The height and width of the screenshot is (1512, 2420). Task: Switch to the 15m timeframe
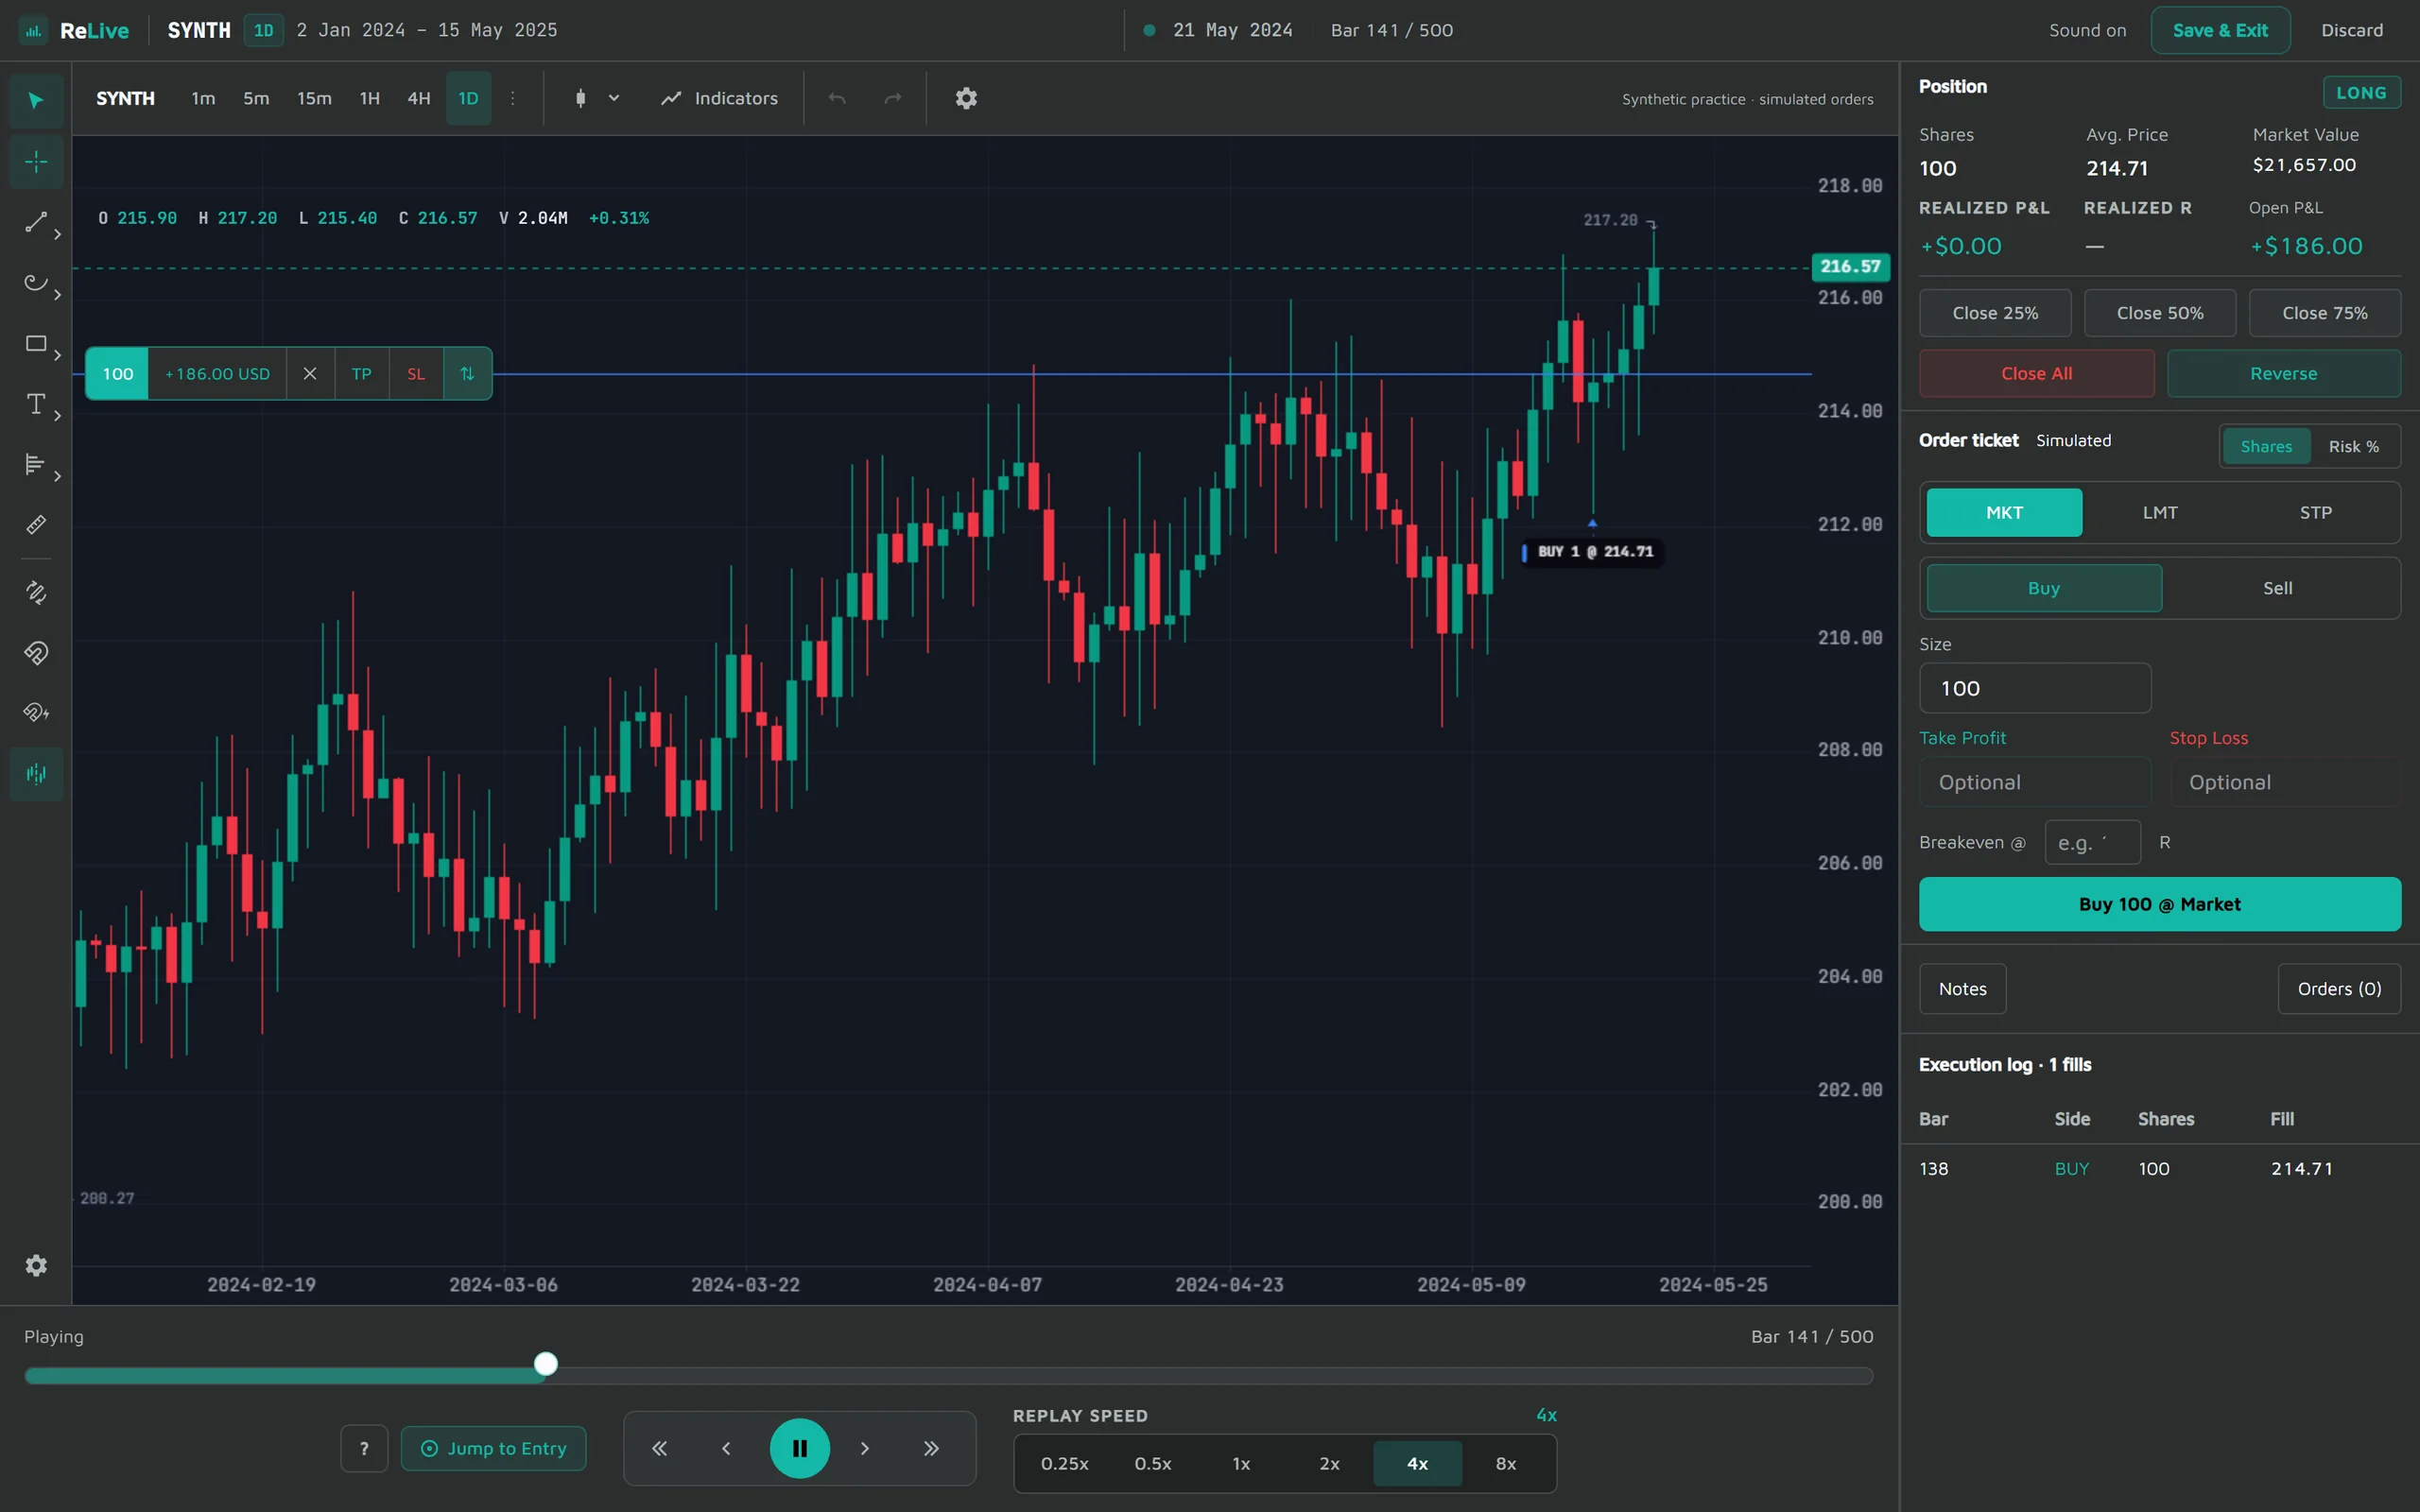click(314, 98)
